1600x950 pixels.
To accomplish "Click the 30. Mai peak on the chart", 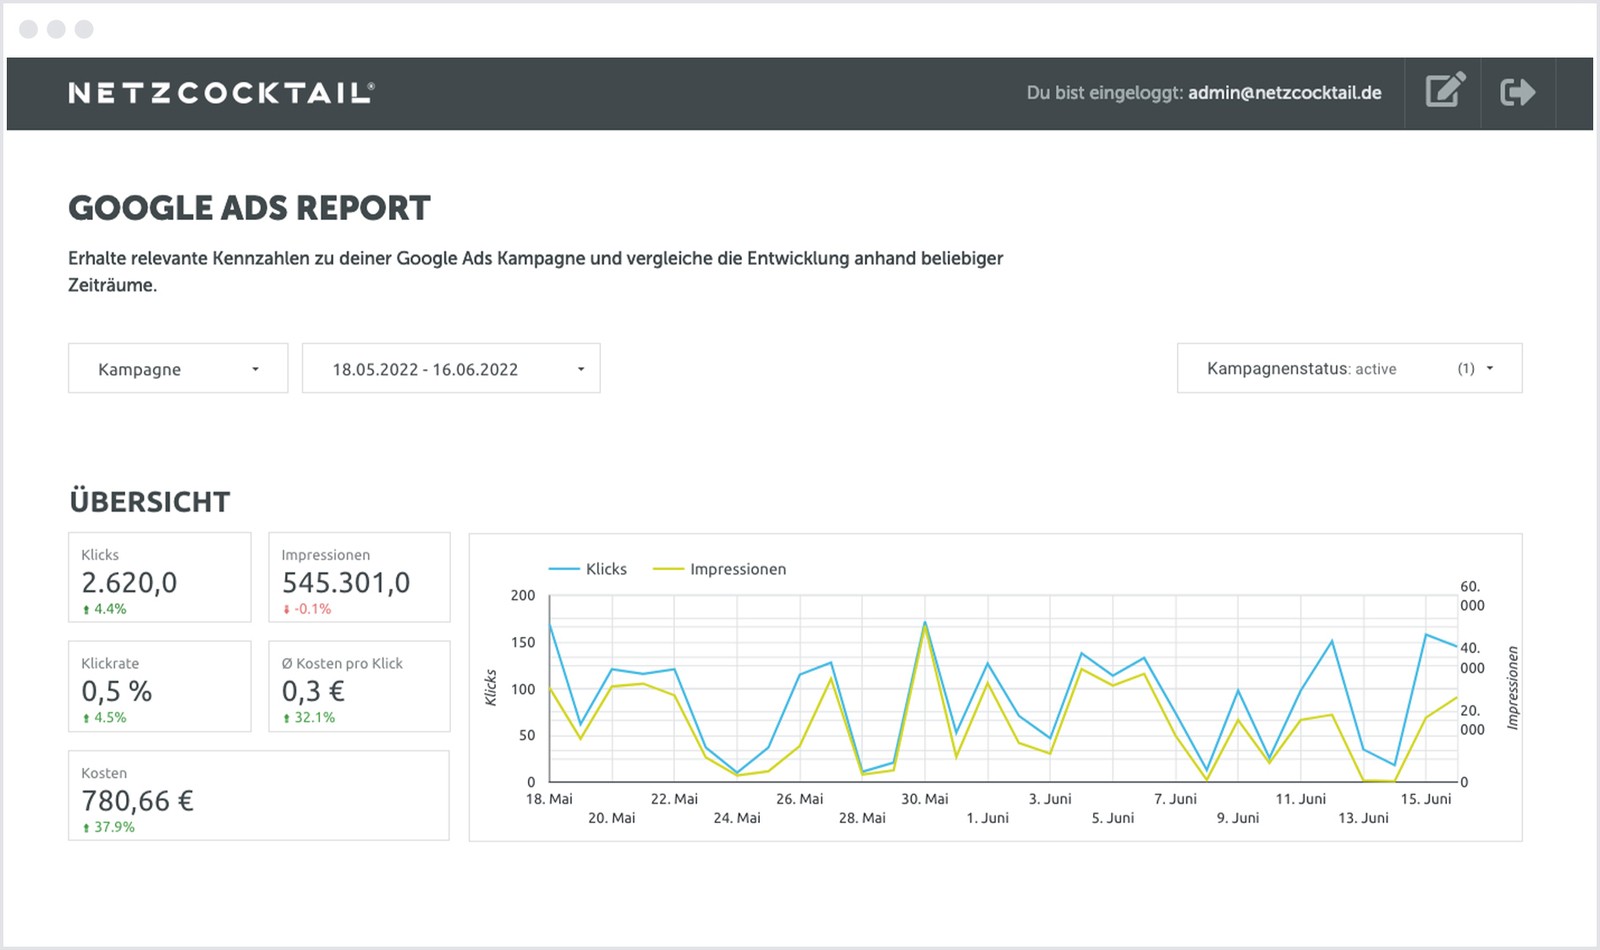I will click(x=925, y=623).
